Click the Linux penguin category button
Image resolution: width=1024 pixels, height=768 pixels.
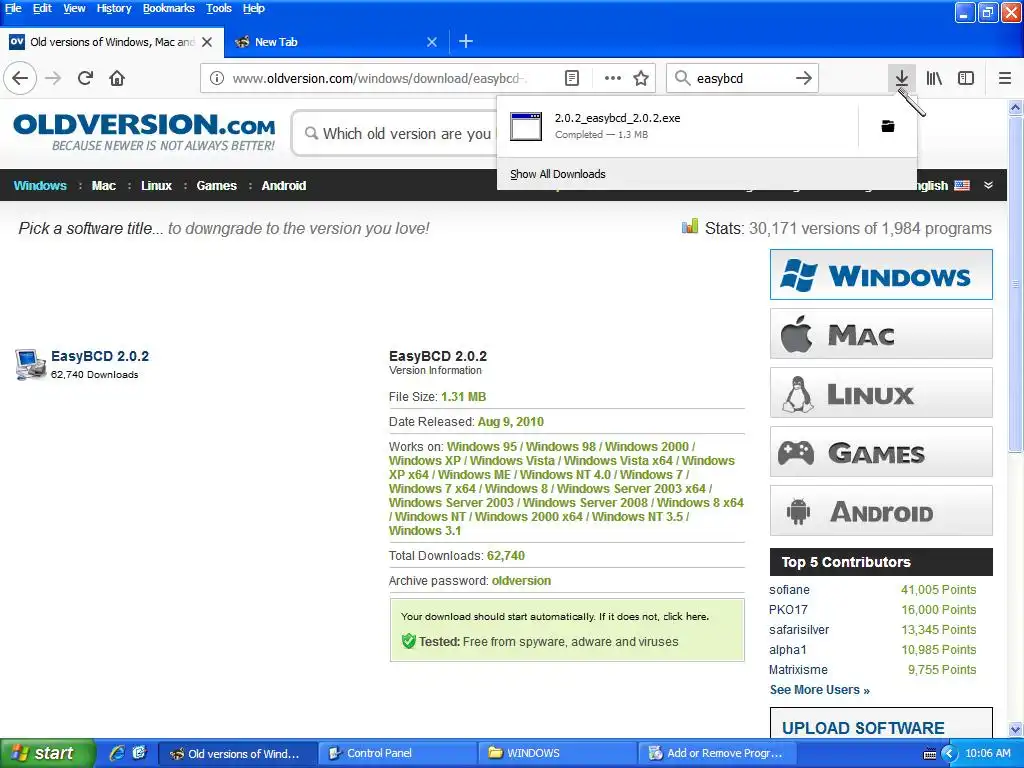click(x=881, y=392)
